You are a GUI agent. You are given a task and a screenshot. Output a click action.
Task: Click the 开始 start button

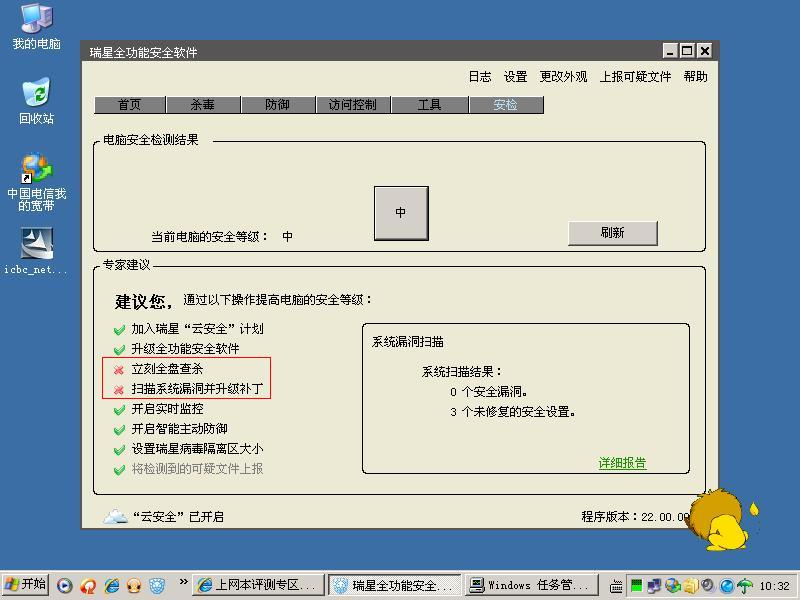pos(26,584)
